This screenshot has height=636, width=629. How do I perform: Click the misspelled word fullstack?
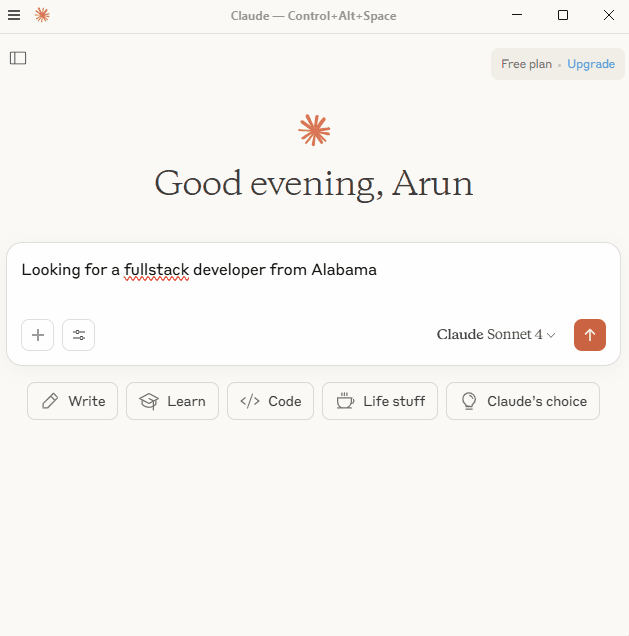(157, 270)
